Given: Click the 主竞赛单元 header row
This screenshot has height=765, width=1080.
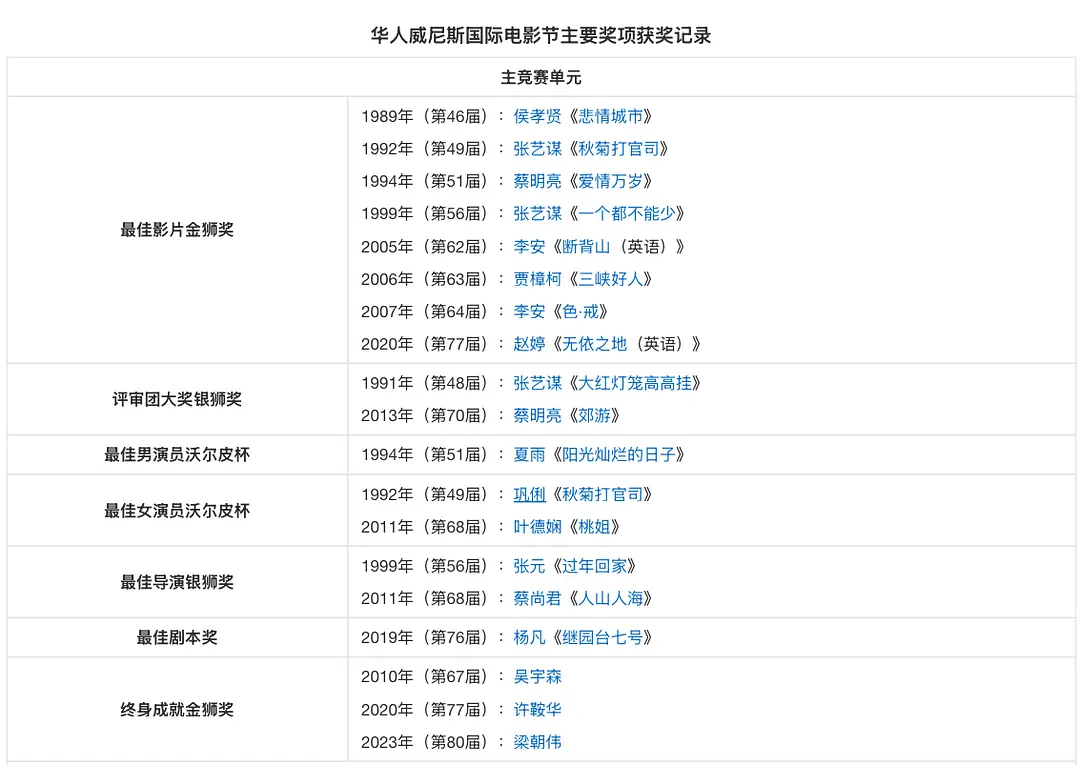Looking at the screenshot, I should (541, 77).
